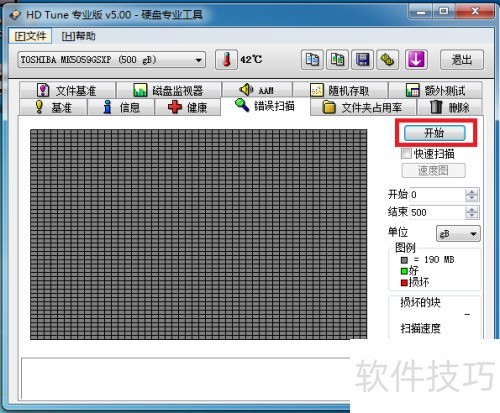Open the 单位 gB unit dropdown
Viewport: 500px width, 413px height.
458,234
